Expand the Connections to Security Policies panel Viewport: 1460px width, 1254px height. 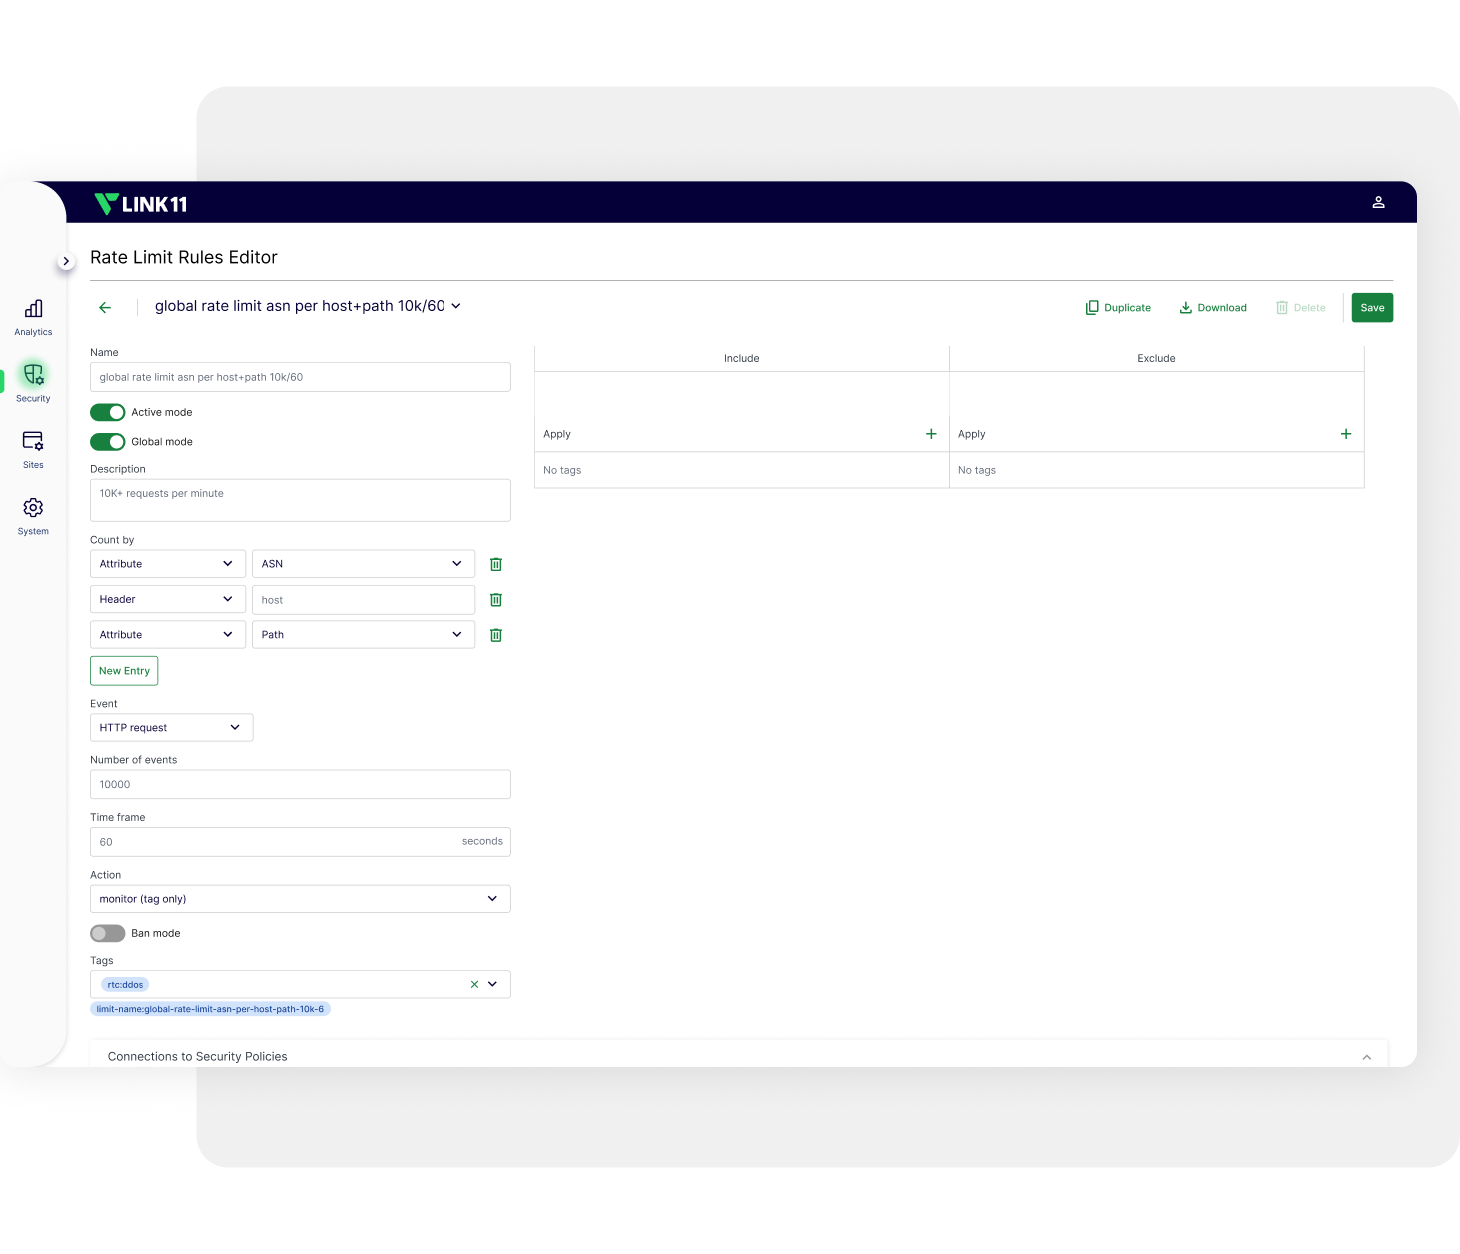click(1366, 1057)
